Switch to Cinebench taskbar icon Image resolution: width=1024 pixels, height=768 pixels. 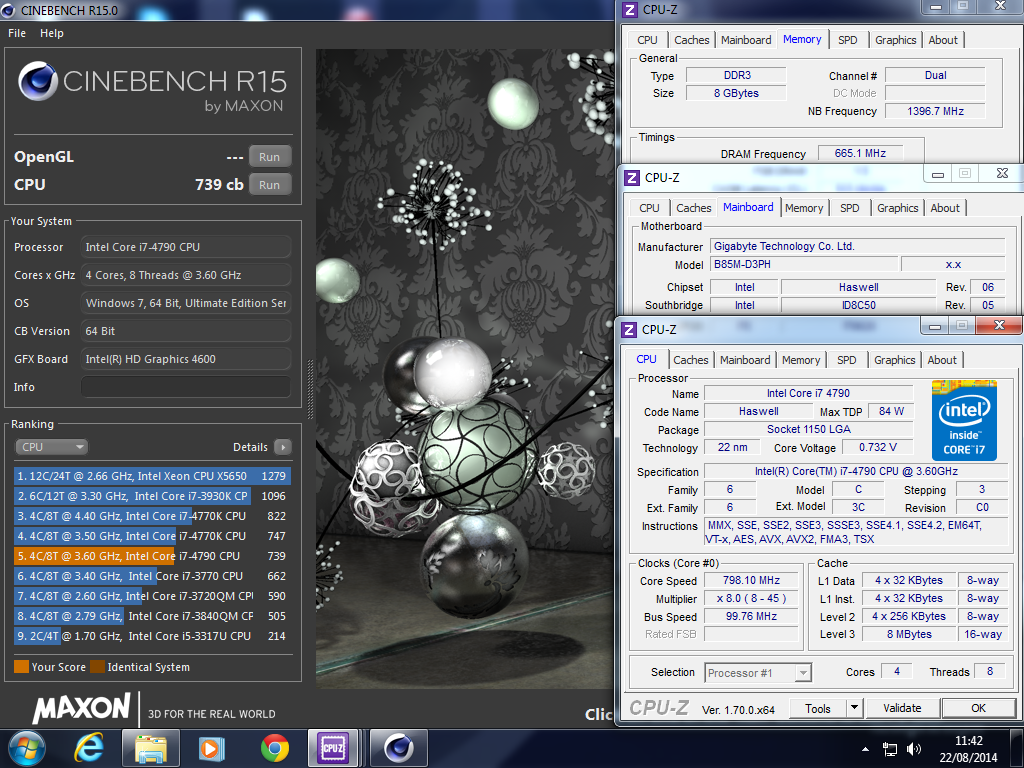[398, 748]
